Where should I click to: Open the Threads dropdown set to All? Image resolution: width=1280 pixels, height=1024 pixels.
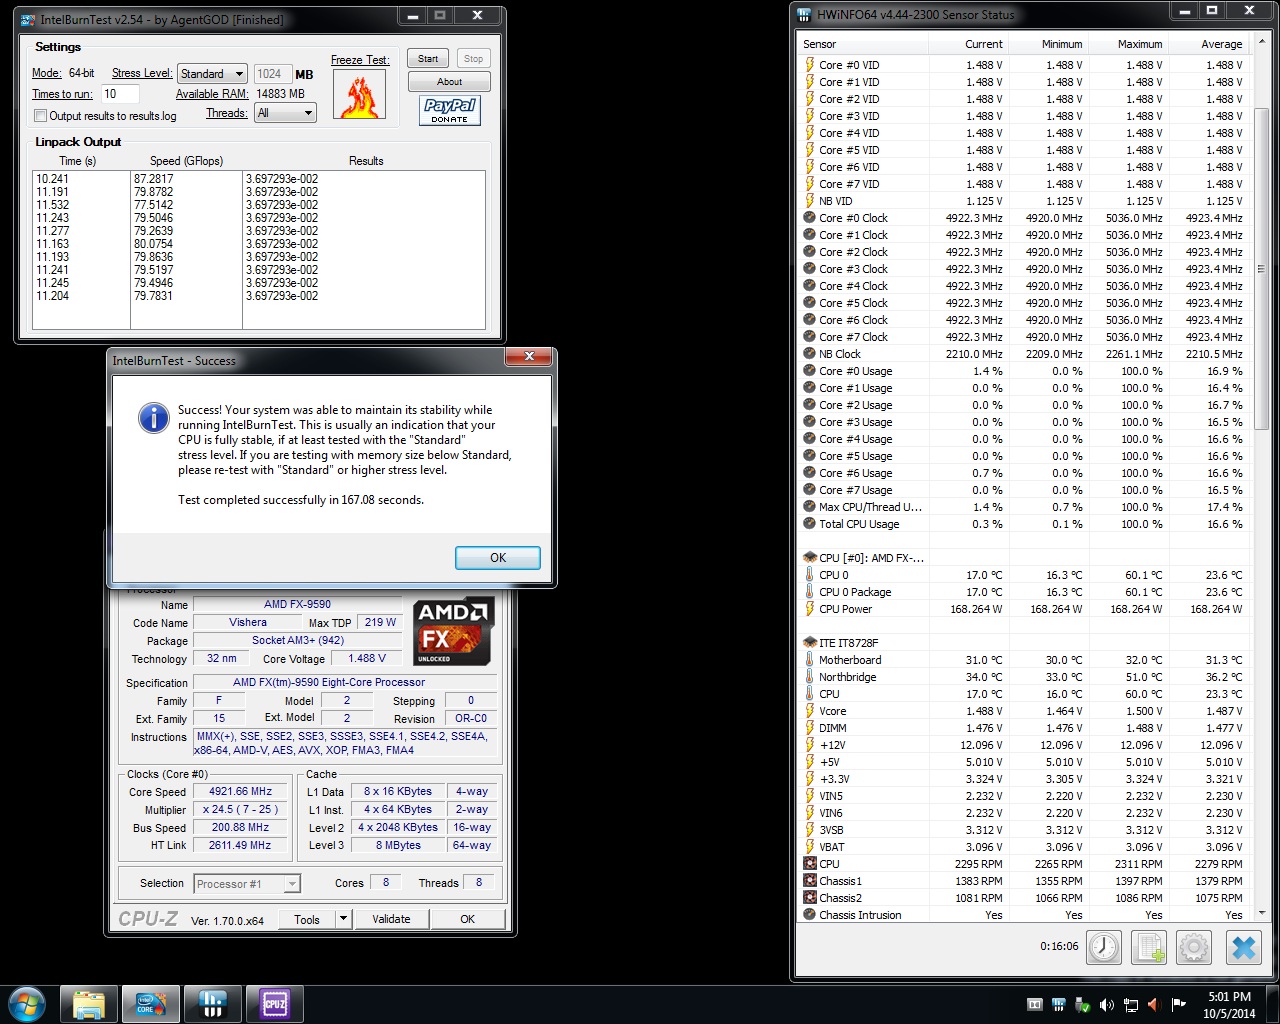[285, 113]
